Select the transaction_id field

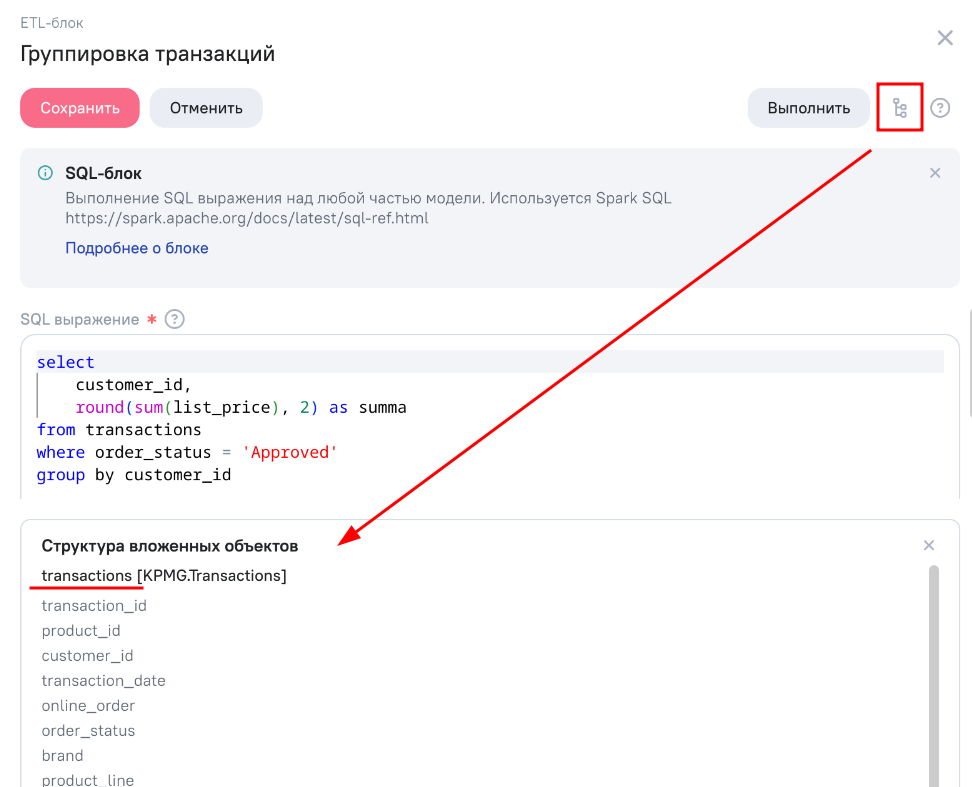pos(94,605)
